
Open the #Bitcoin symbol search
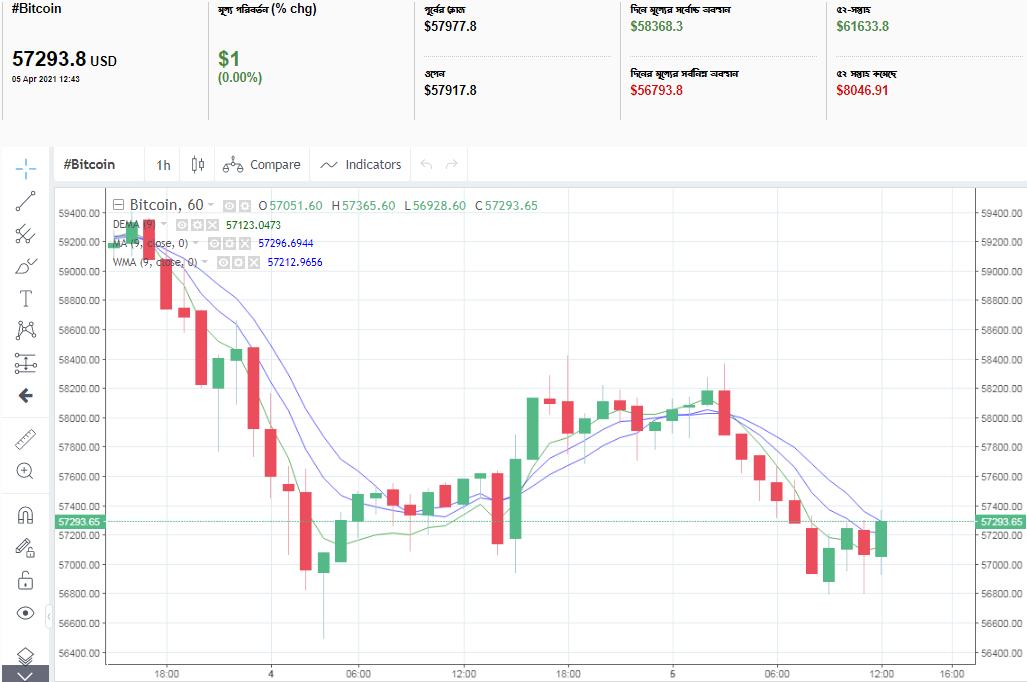89,164
